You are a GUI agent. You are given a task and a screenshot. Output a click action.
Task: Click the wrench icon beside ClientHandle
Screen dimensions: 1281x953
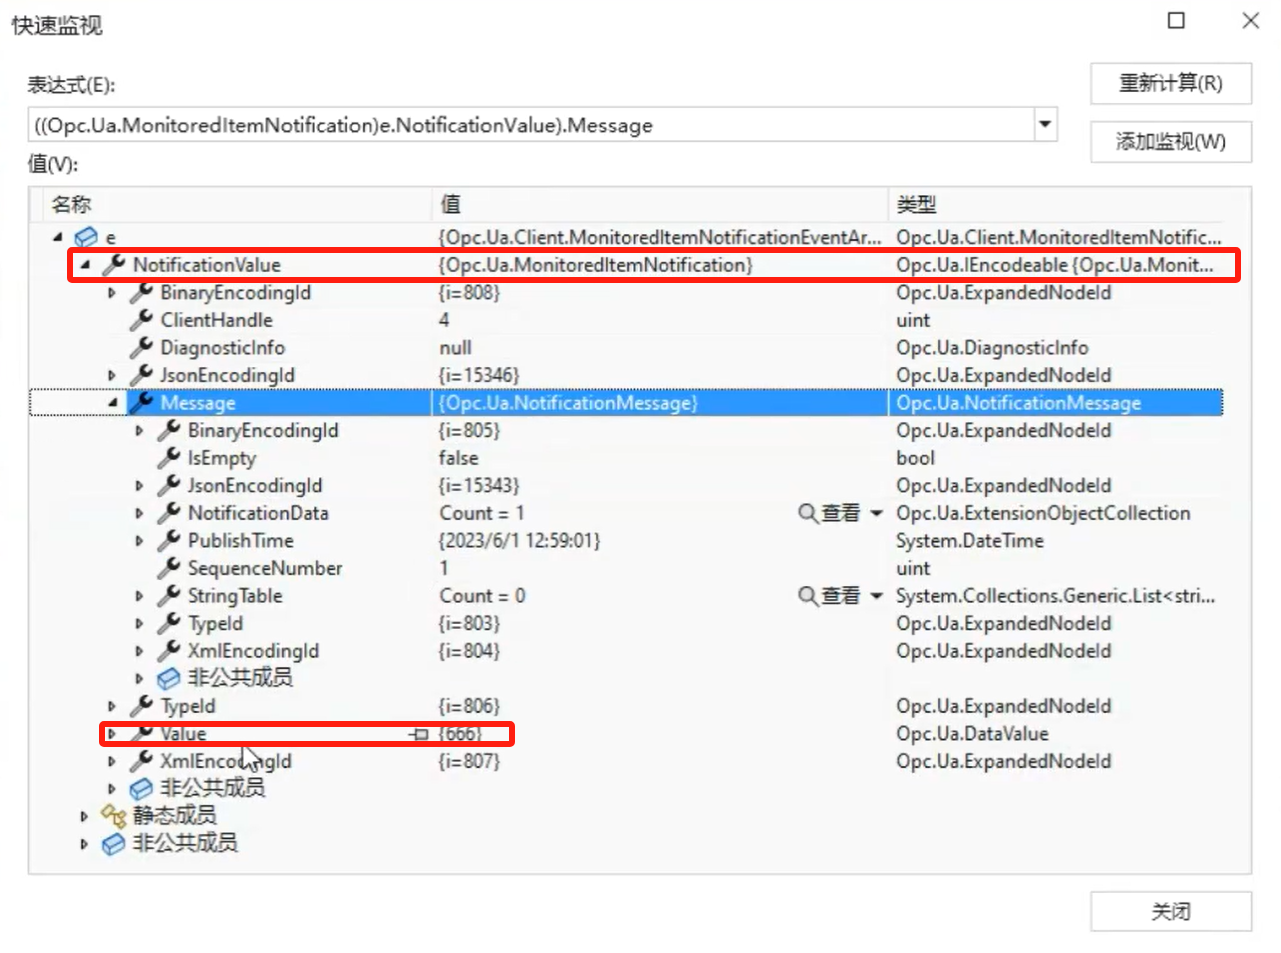141,320
